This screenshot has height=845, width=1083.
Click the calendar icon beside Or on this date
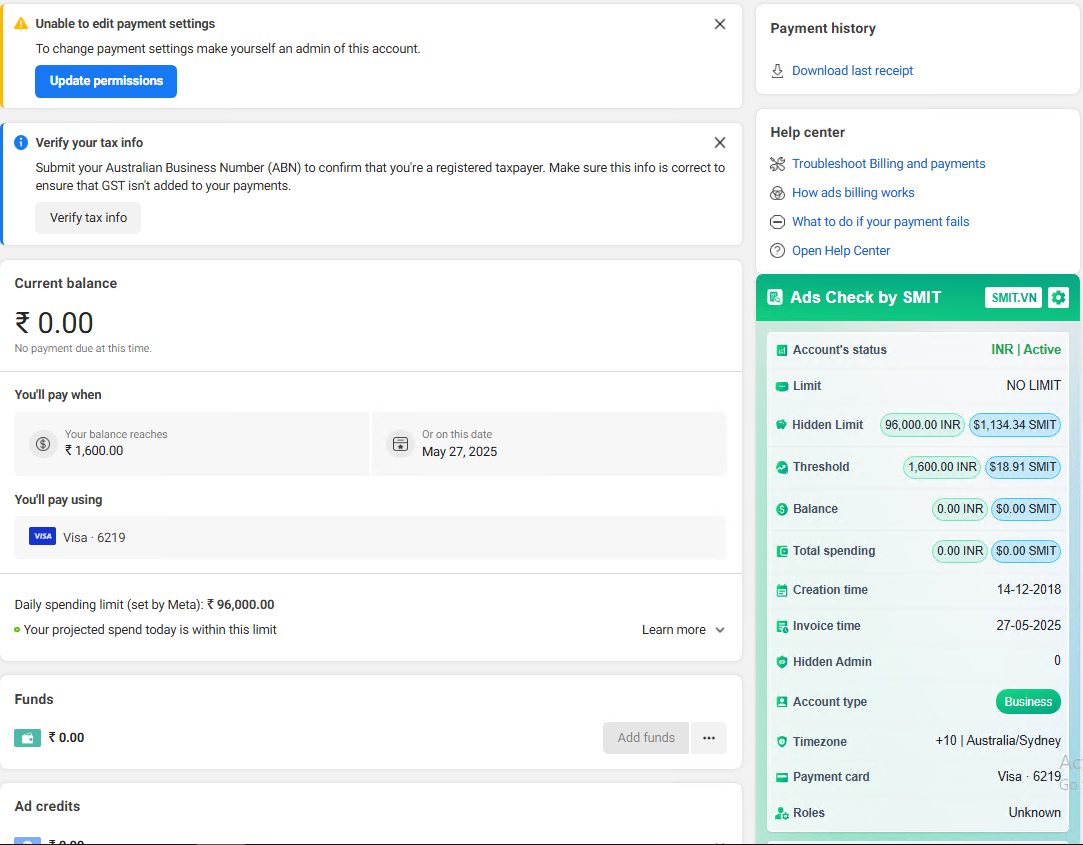tap(401, 444)
